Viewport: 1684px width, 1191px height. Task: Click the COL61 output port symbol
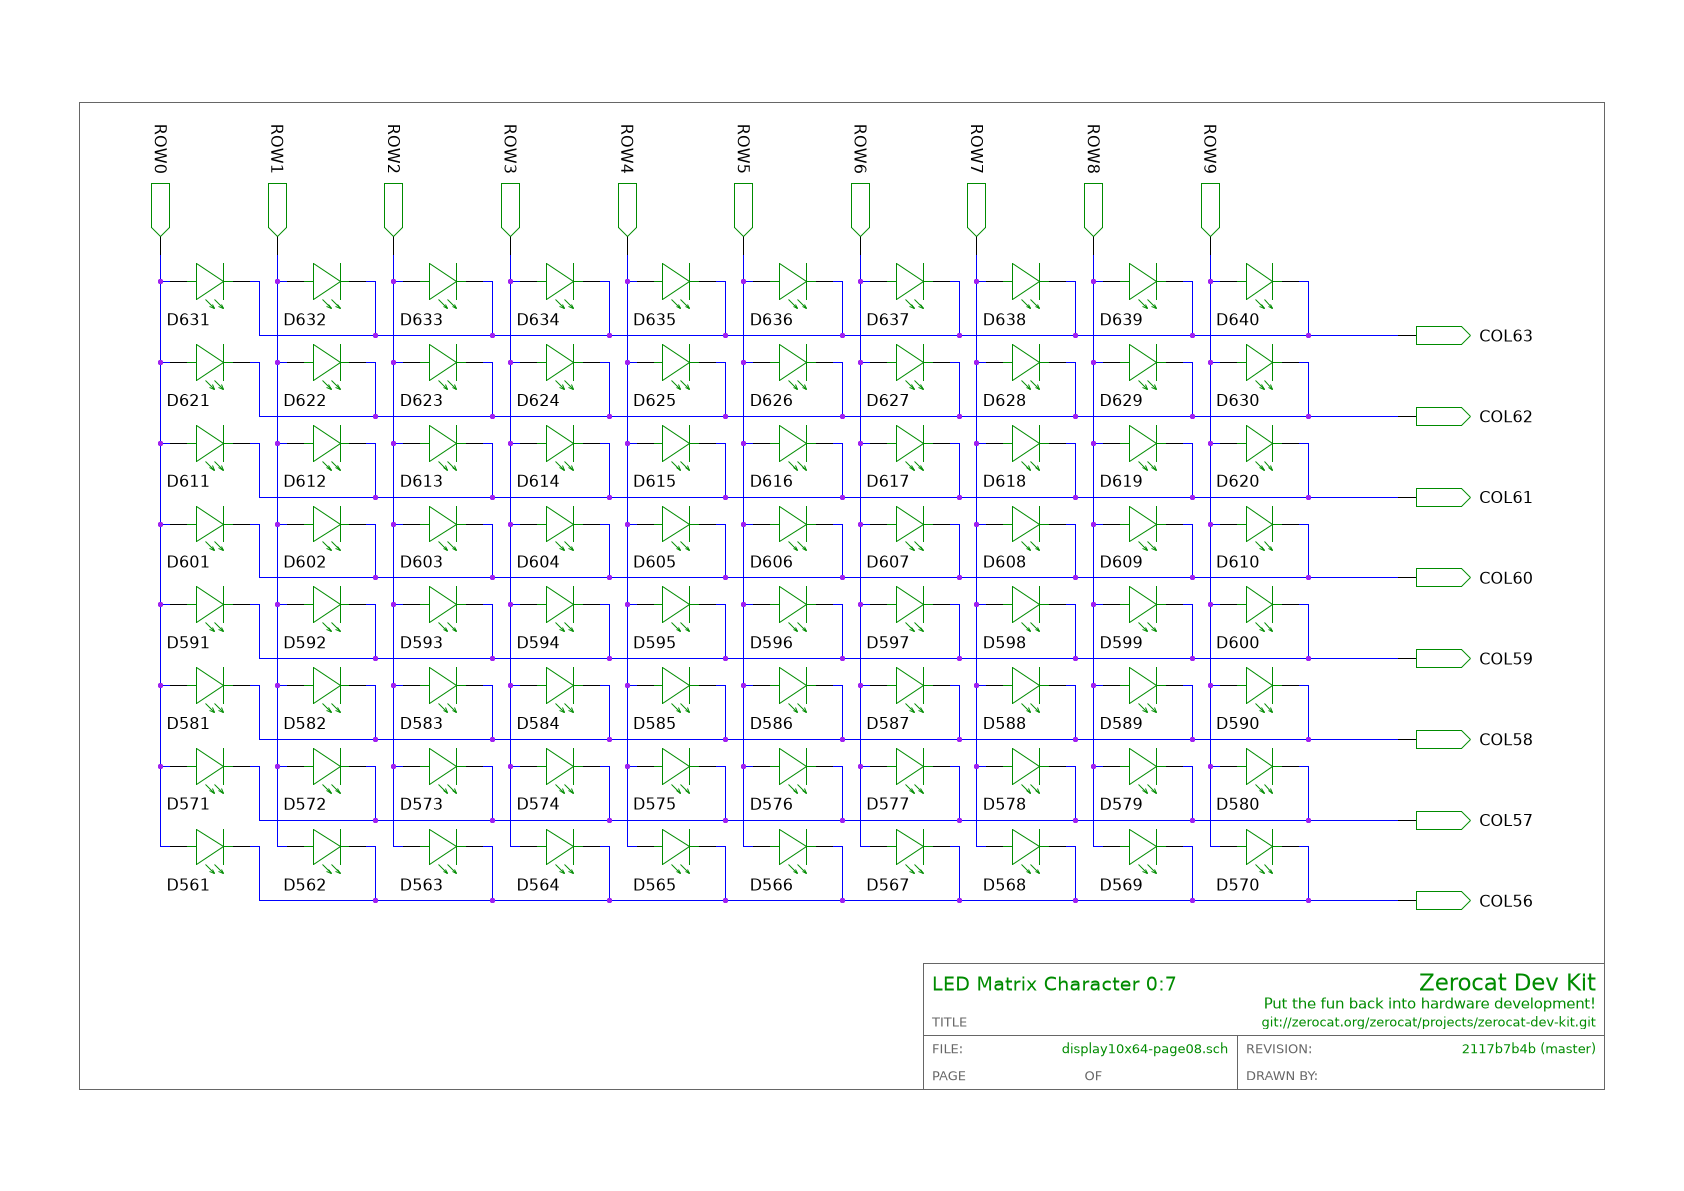(x=1443, y=497)
